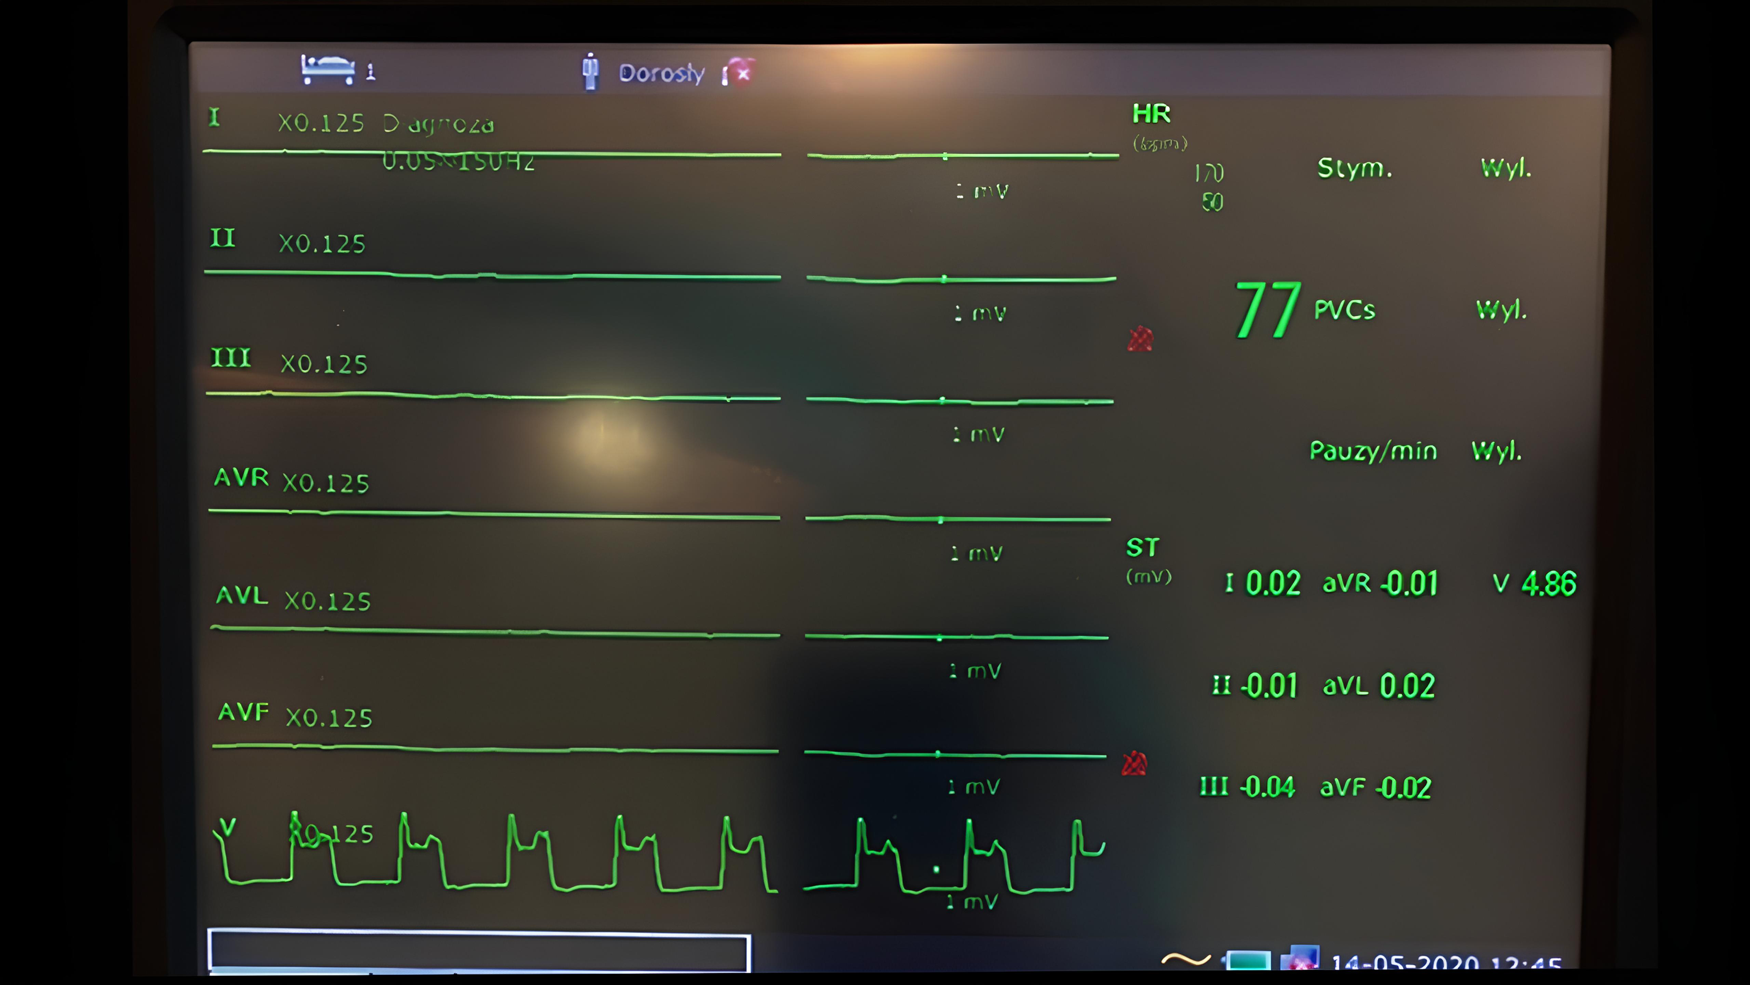The image size is (1750, 985).
Task: Toggle Stym. from Wył. setting
Action: 1508,168
